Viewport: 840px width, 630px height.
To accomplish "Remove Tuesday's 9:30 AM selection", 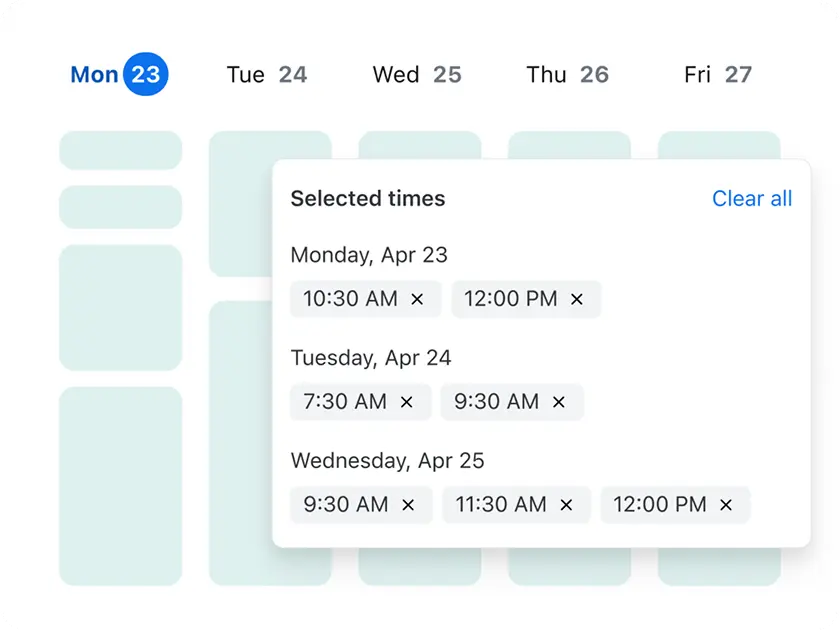I will 557,402.
